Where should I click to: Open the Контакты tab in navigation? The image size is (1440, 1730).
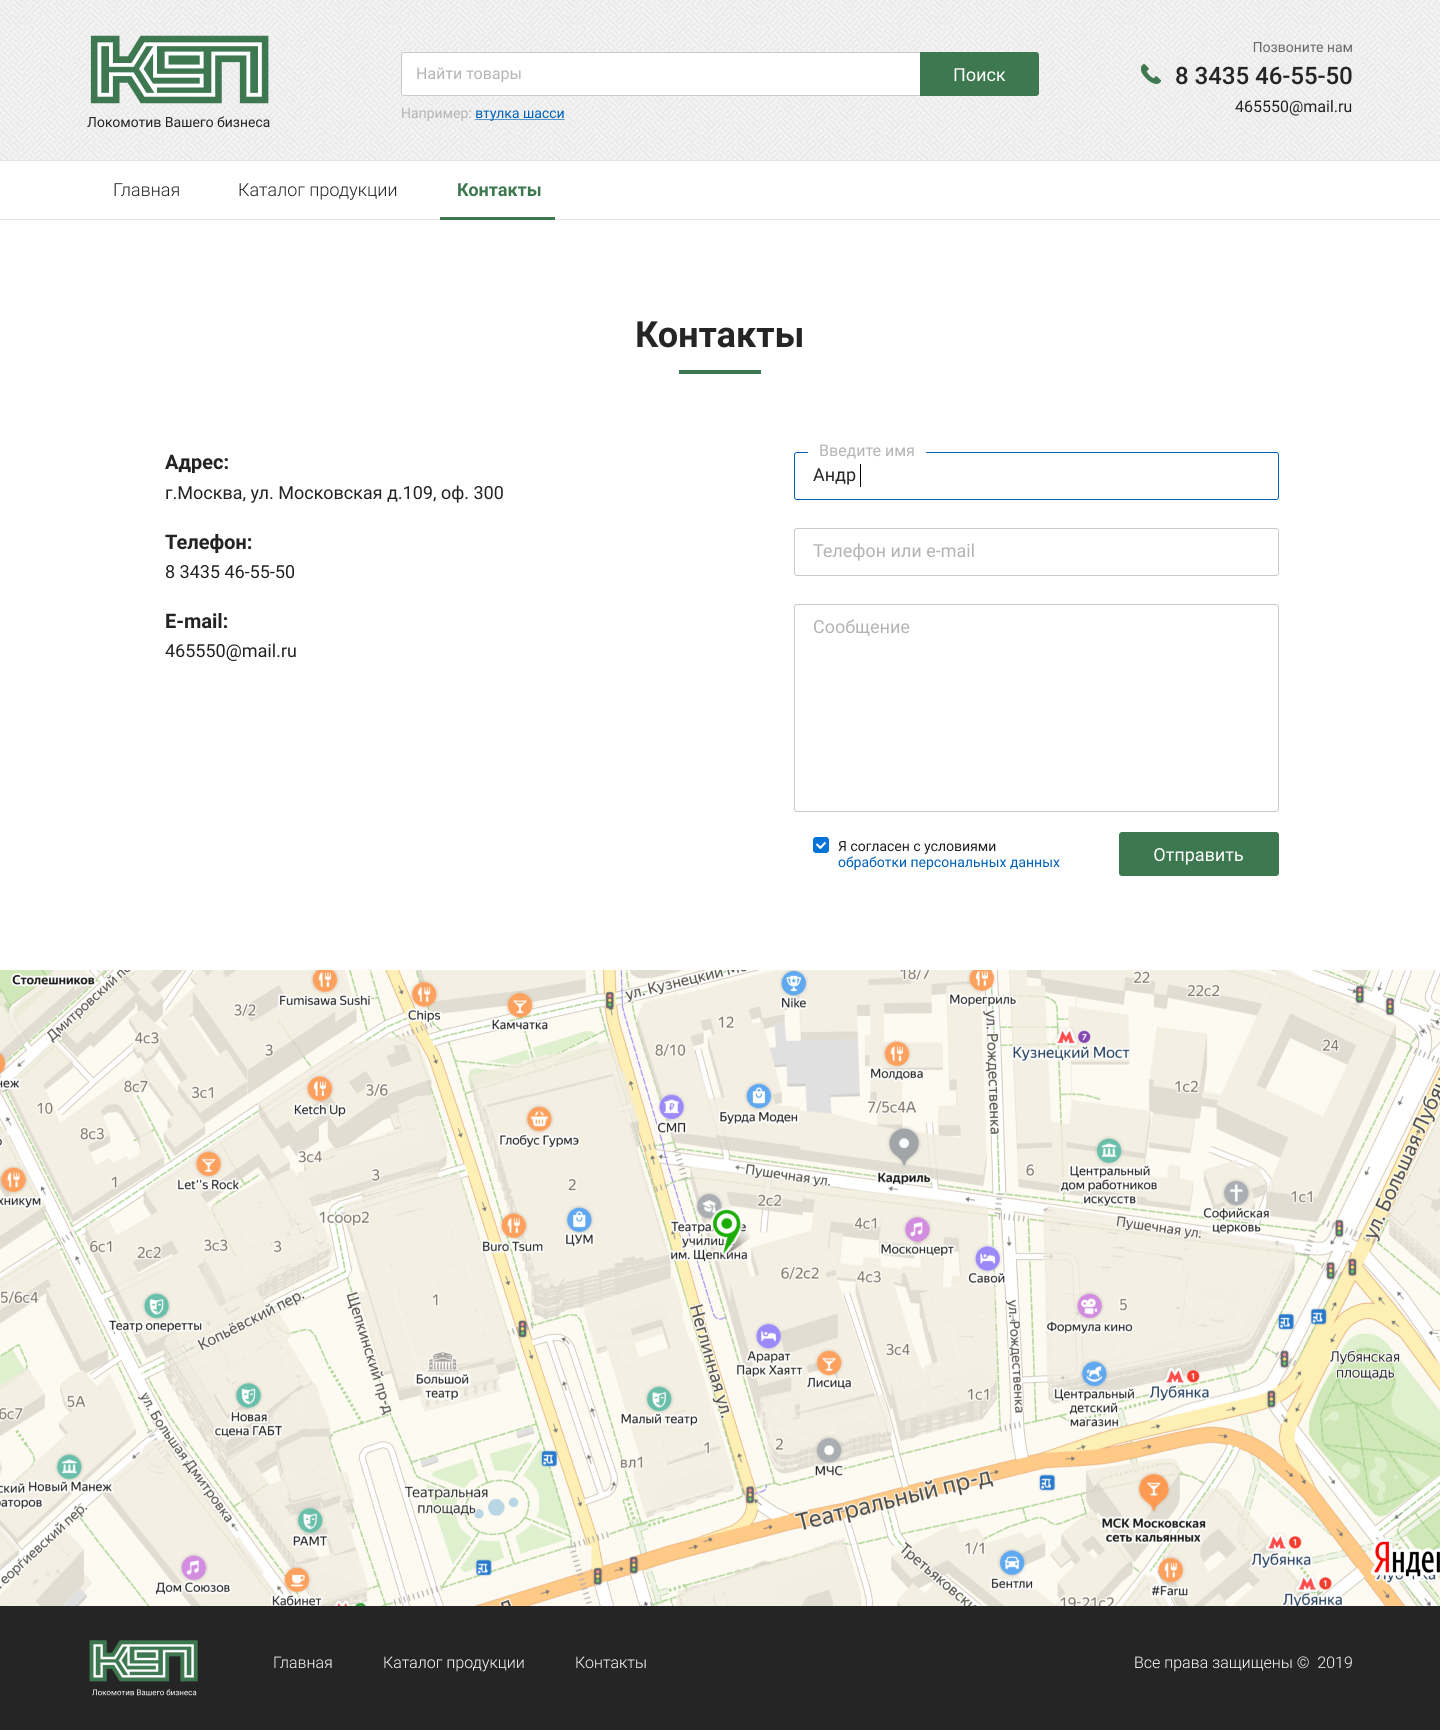[499, 190]
